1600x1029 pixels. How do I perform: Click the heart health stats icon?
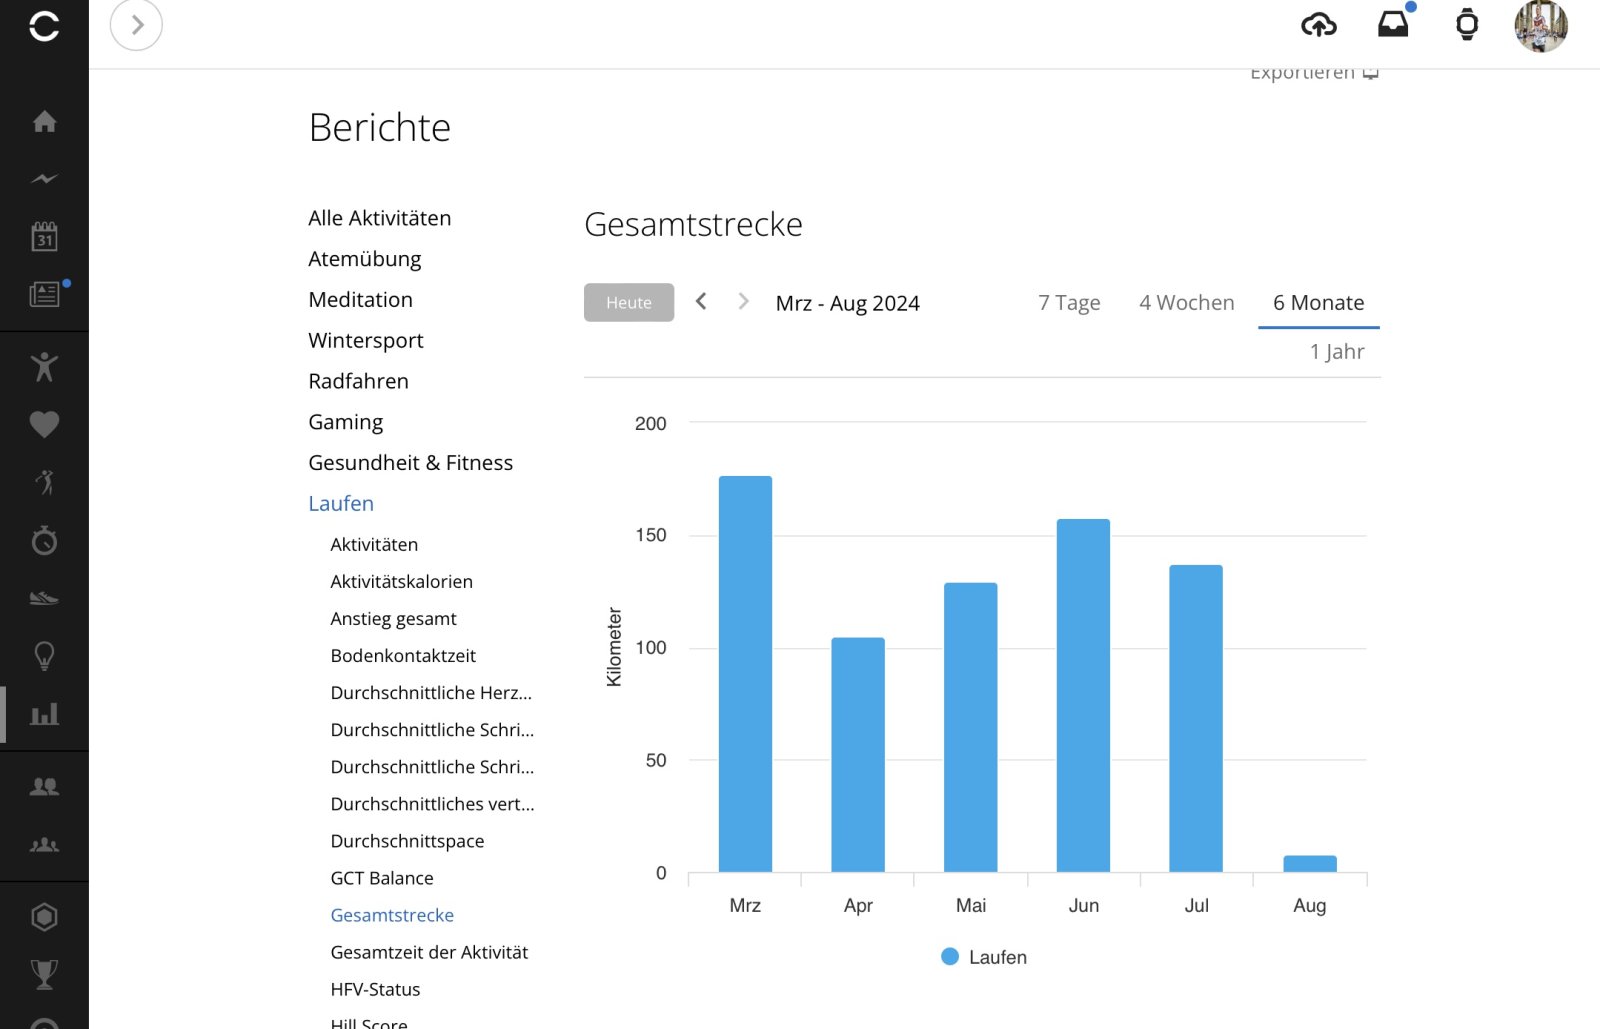tap(44, 424)
